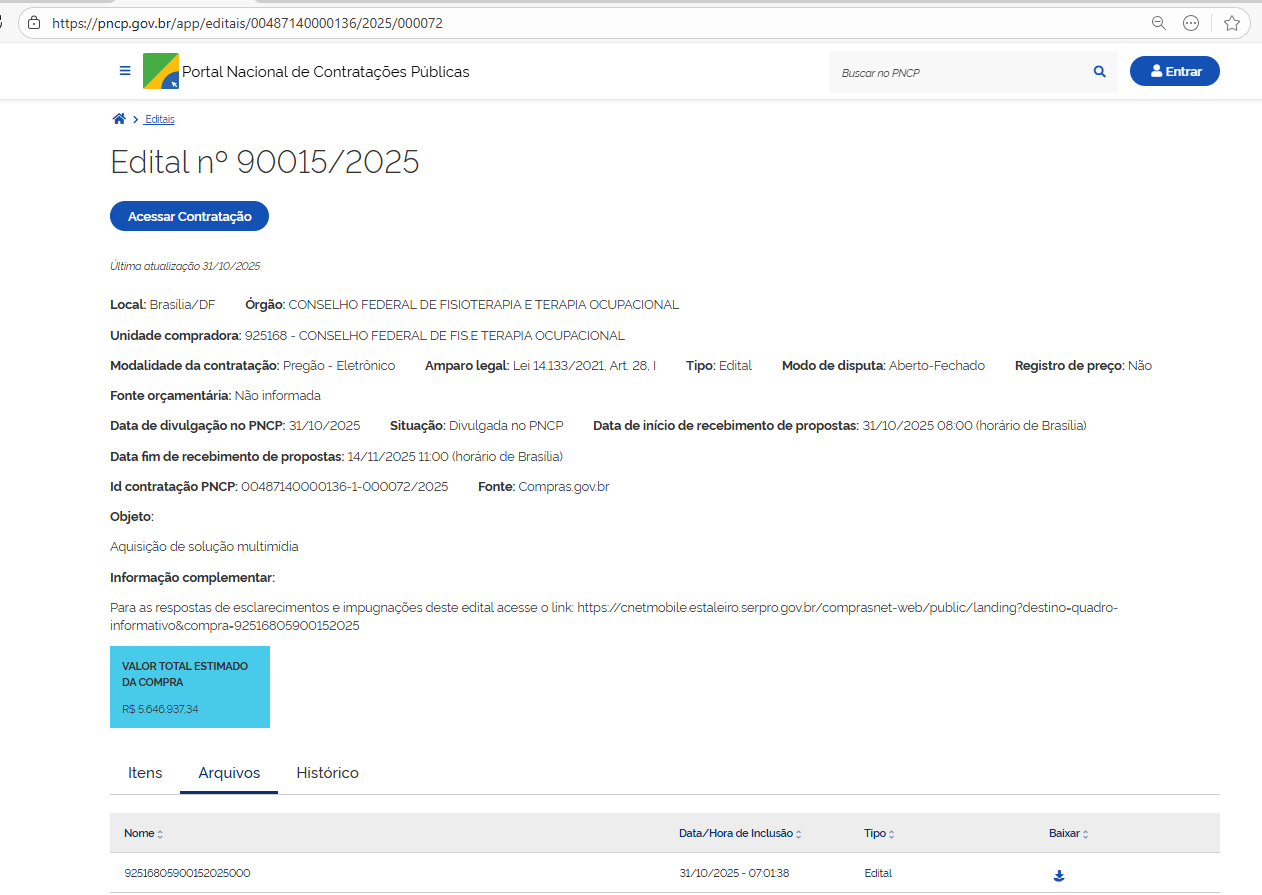This screenshot has width=1262, height=895.
Task: Focus the Buscar no PNCP search field
Action: tap(960, 73)
